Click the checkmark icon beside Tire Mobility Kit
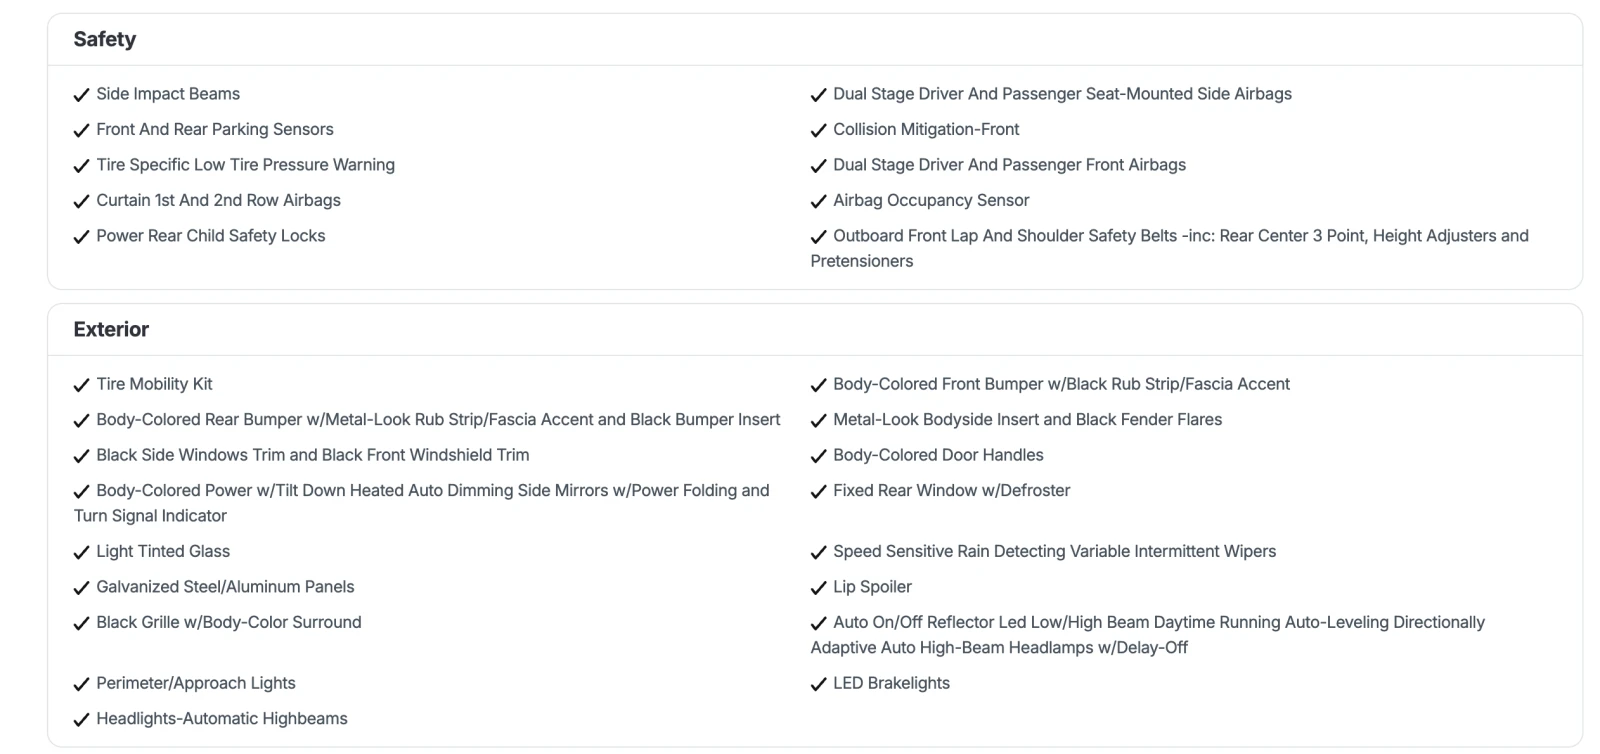 pos(82,385)
